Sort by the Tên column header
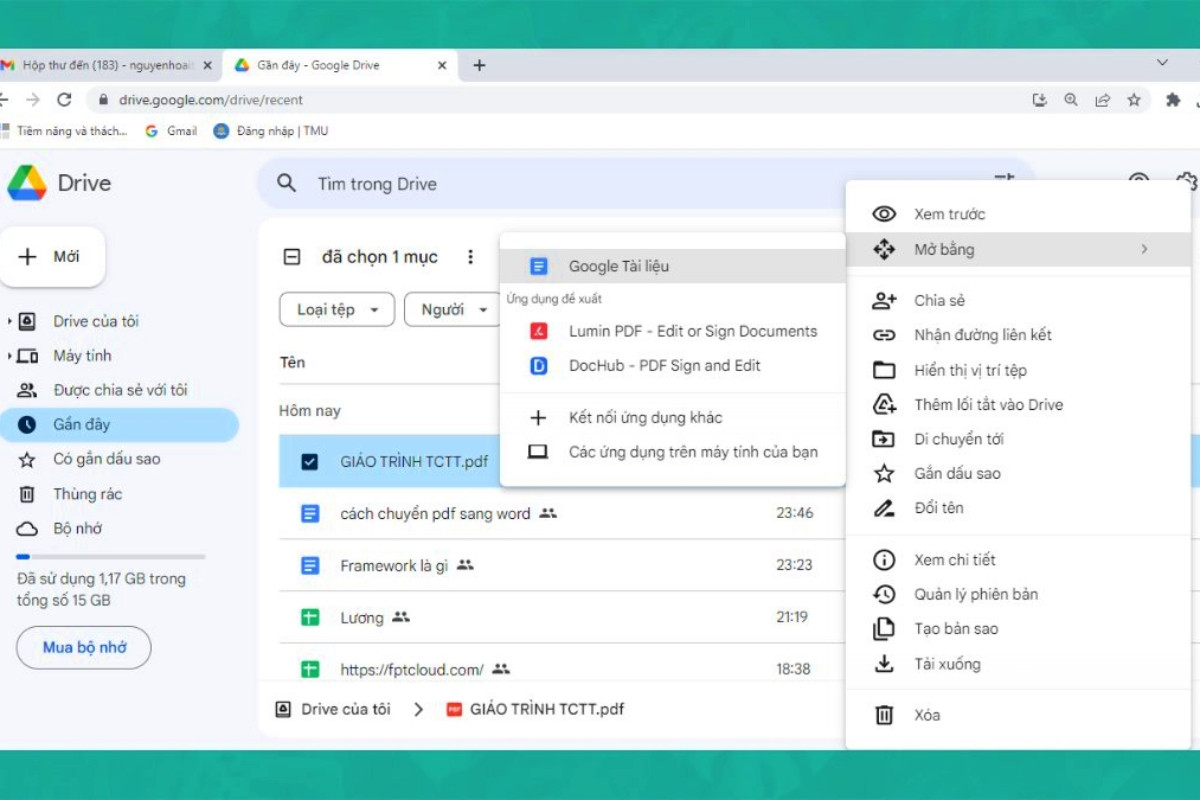The image size is (1200, 800). pyautogui.click(x=292, y=362)
